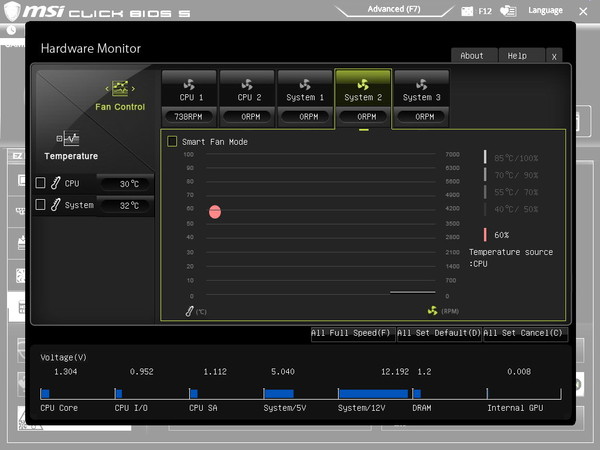Click the Temperature source :CPU label
The height and width of the screenshot is (450, 600).
pos(511,258)
